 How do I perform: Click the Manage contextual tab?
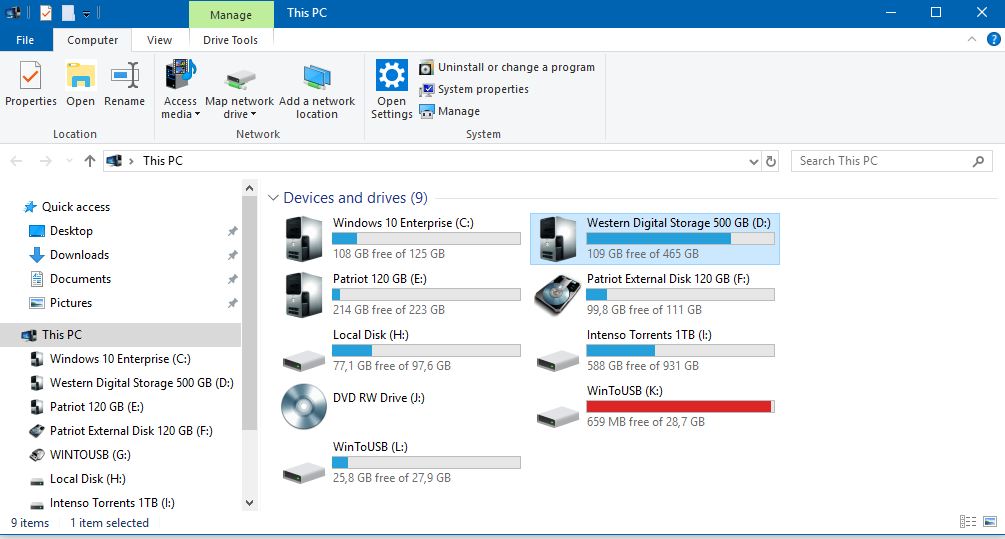(x=231, y=14)
